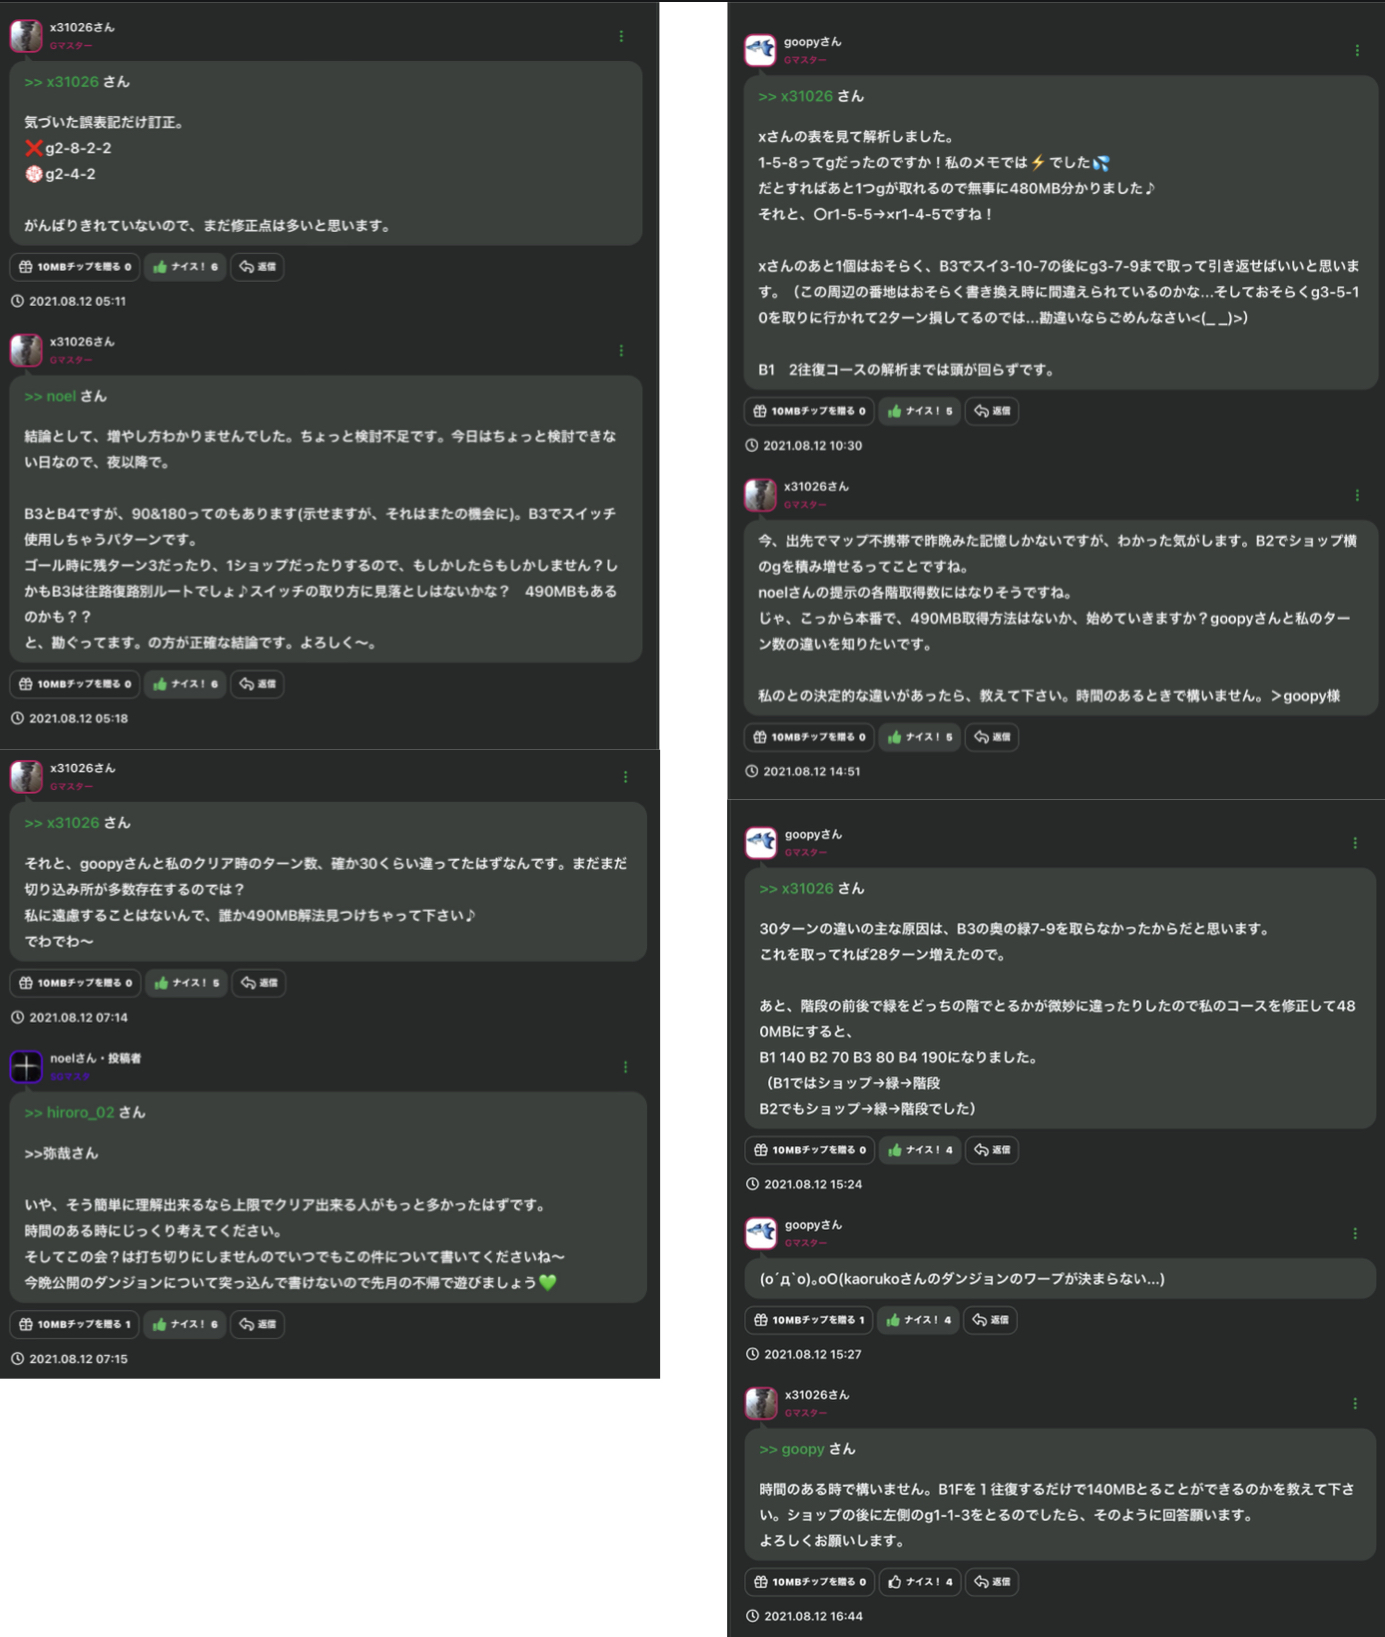This screenshot has height=1637, width=1385.
Task: Open the kebab menu on goopy's 15:27 comment
Action: pyautogui.click(x=1355, y=1234)
